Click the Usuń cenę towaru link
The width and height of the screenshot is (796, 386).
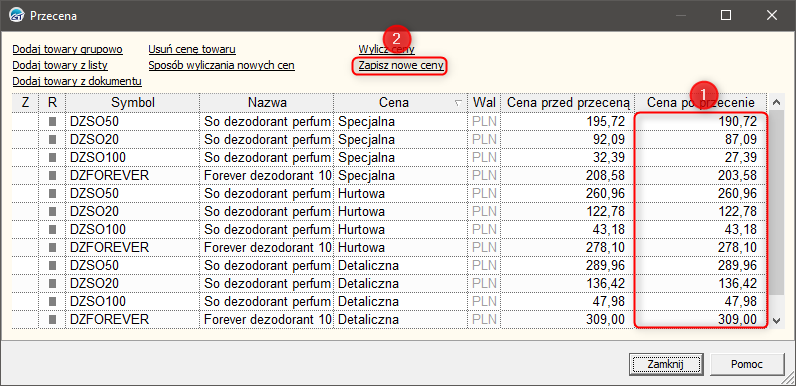click(192, 49)
